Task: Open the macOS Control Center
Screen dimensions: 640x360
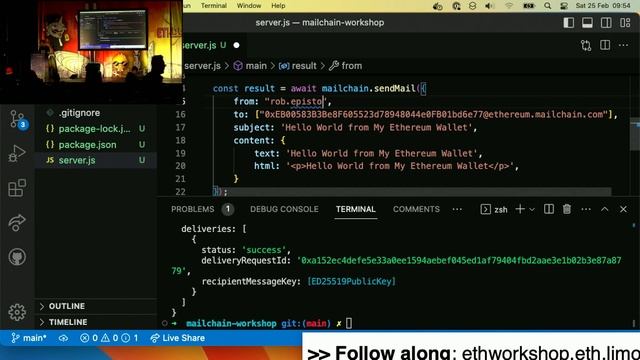Action: coord(564,6)
